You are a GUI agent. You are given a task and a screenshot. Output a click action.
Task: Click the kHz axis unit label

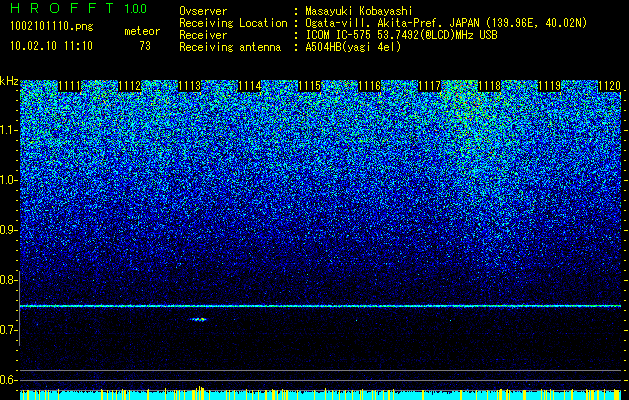[x=9, y=81]
